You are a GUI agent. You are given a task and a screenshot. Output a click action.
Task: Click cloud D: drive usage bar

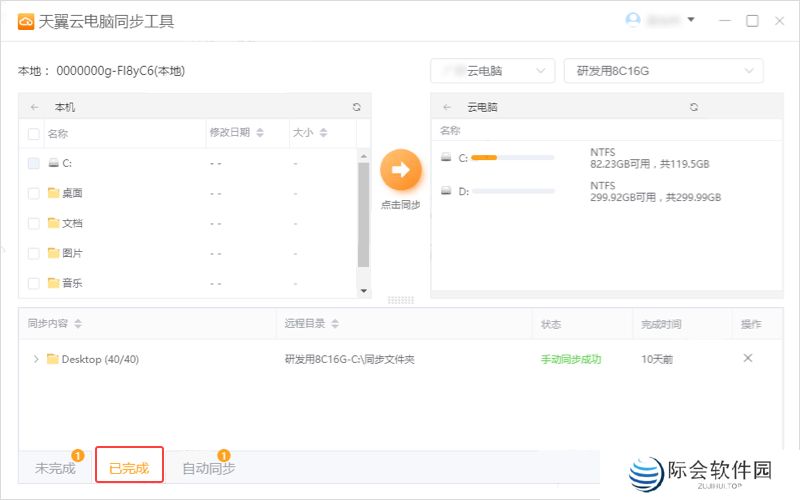[512, 191]
